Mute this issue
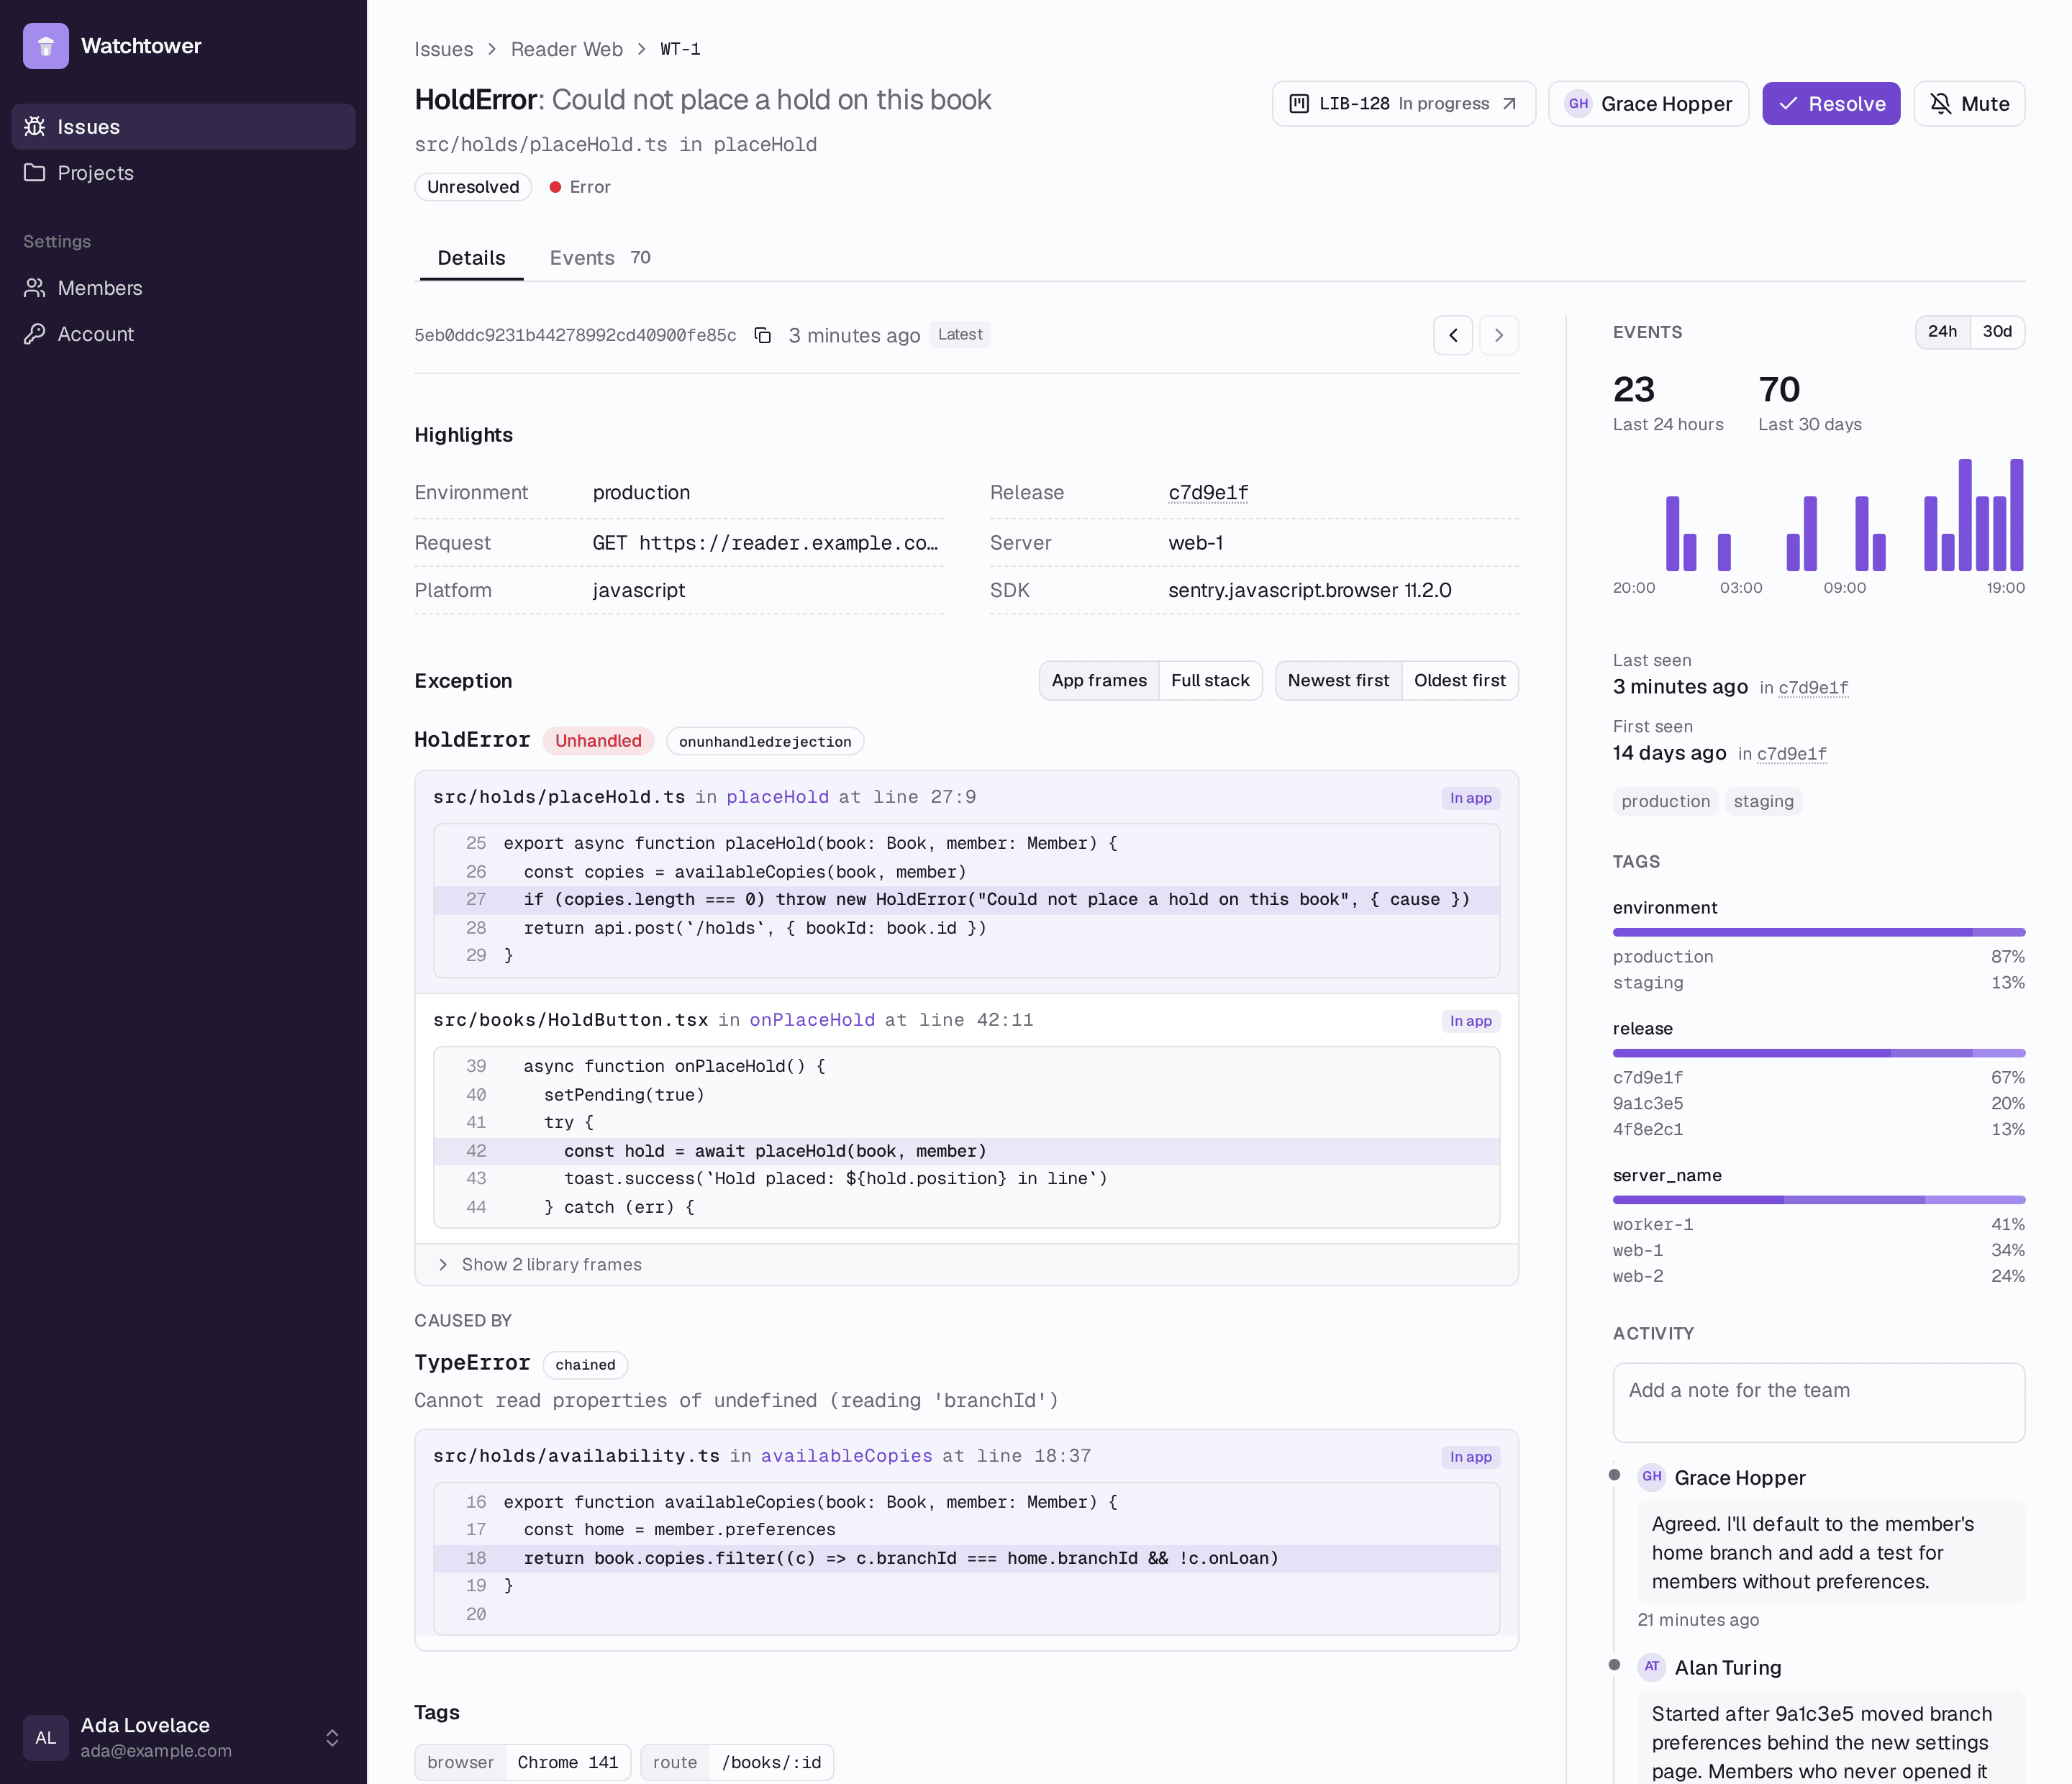2072x1784 pixels. tap(1969, 104)
